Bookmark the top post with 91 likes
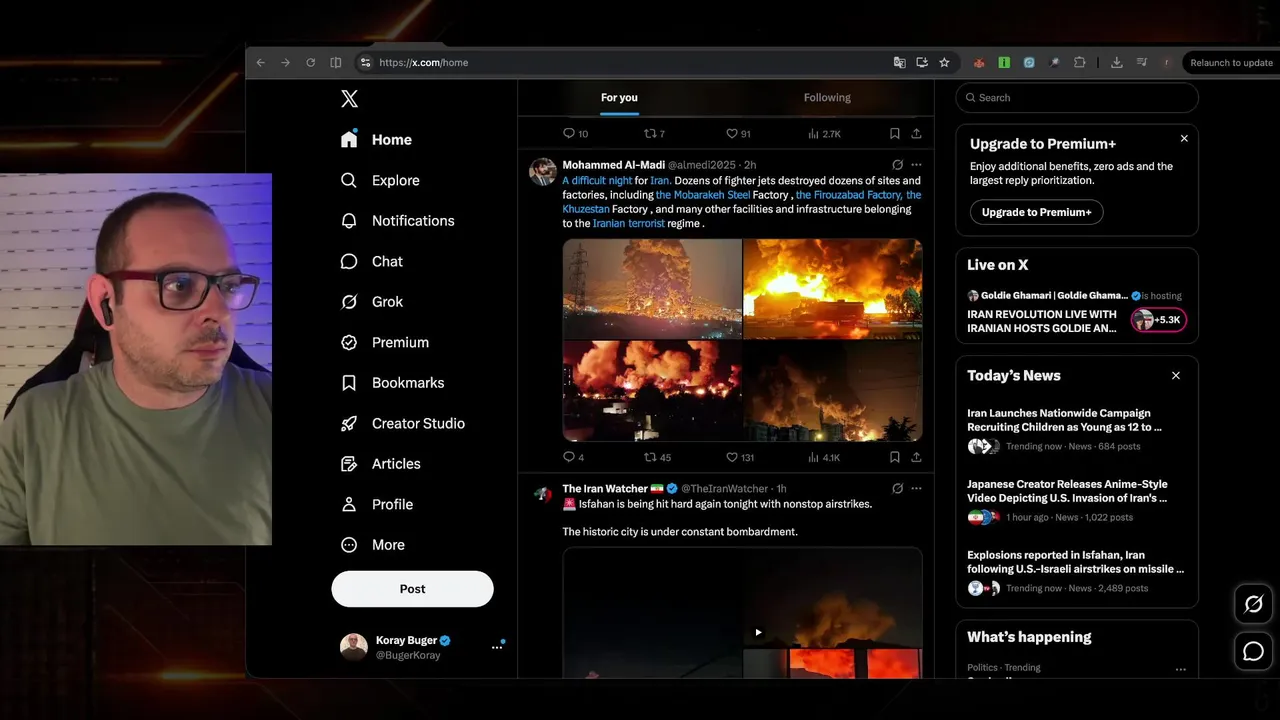1280x720 pixels. (x=894, y=133)
